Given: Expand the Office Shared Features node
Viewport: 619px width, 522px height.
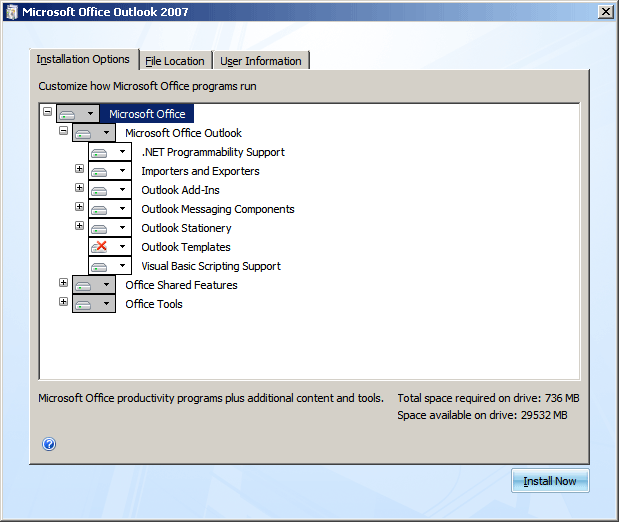Looking at the screenshot, I should pyautogui.click(x=63, y=282).
